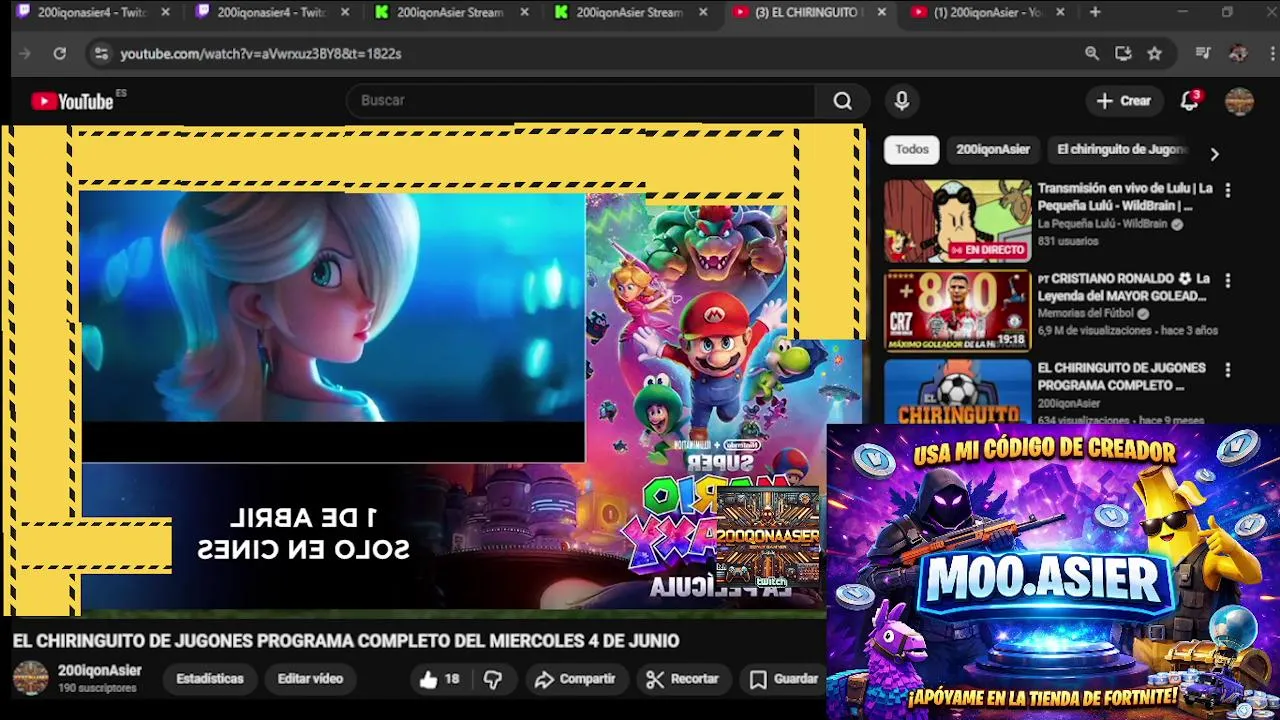The height and width of the screenshot is (720, 1280).
Task: Open the media control icon in Chrome toolbar
Action: click(1203, 54)
